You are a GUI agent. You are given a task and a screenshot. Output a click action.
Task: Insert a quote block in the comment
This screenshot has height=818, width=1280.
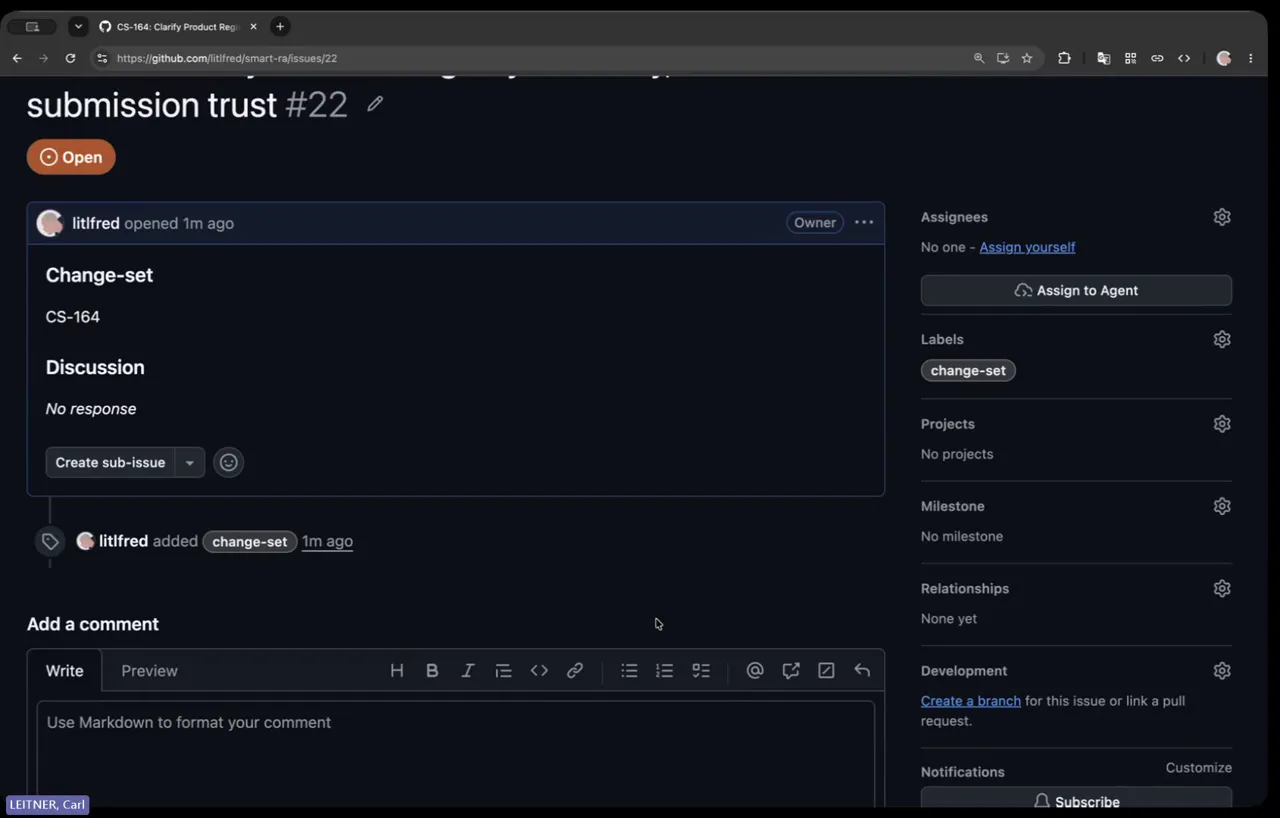tap(503, 671)
